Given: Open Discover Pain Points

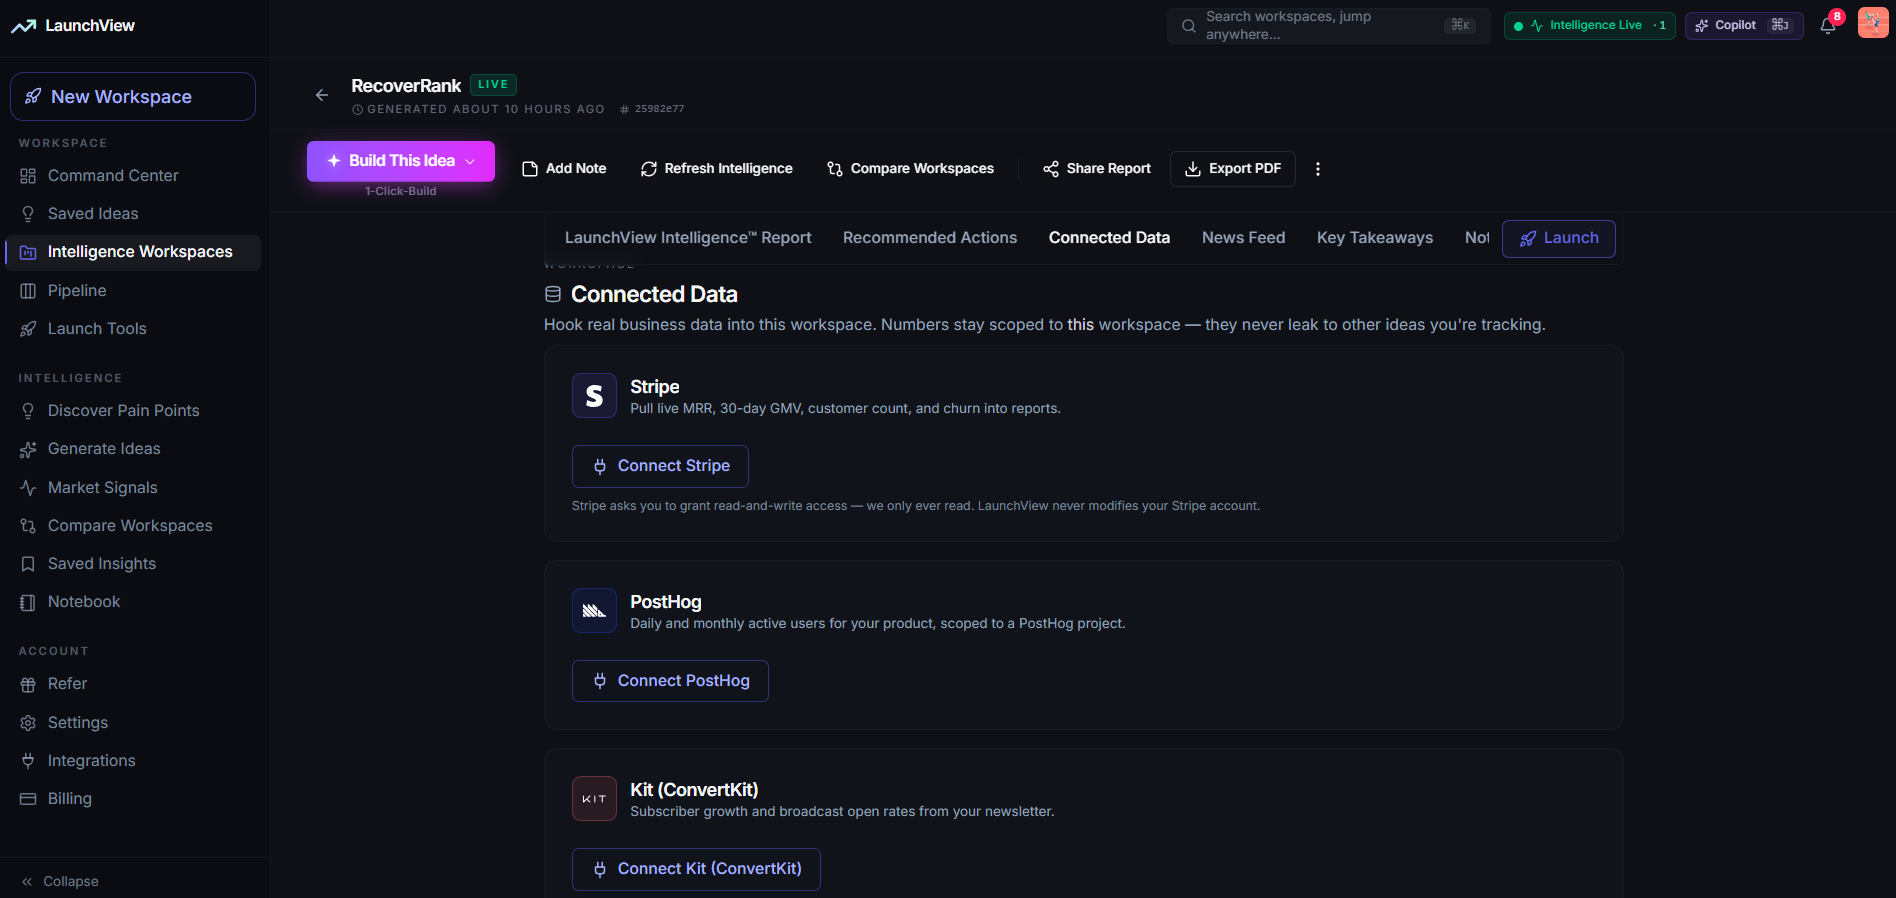Looking at the screenshot, I should tap(133, 411).
